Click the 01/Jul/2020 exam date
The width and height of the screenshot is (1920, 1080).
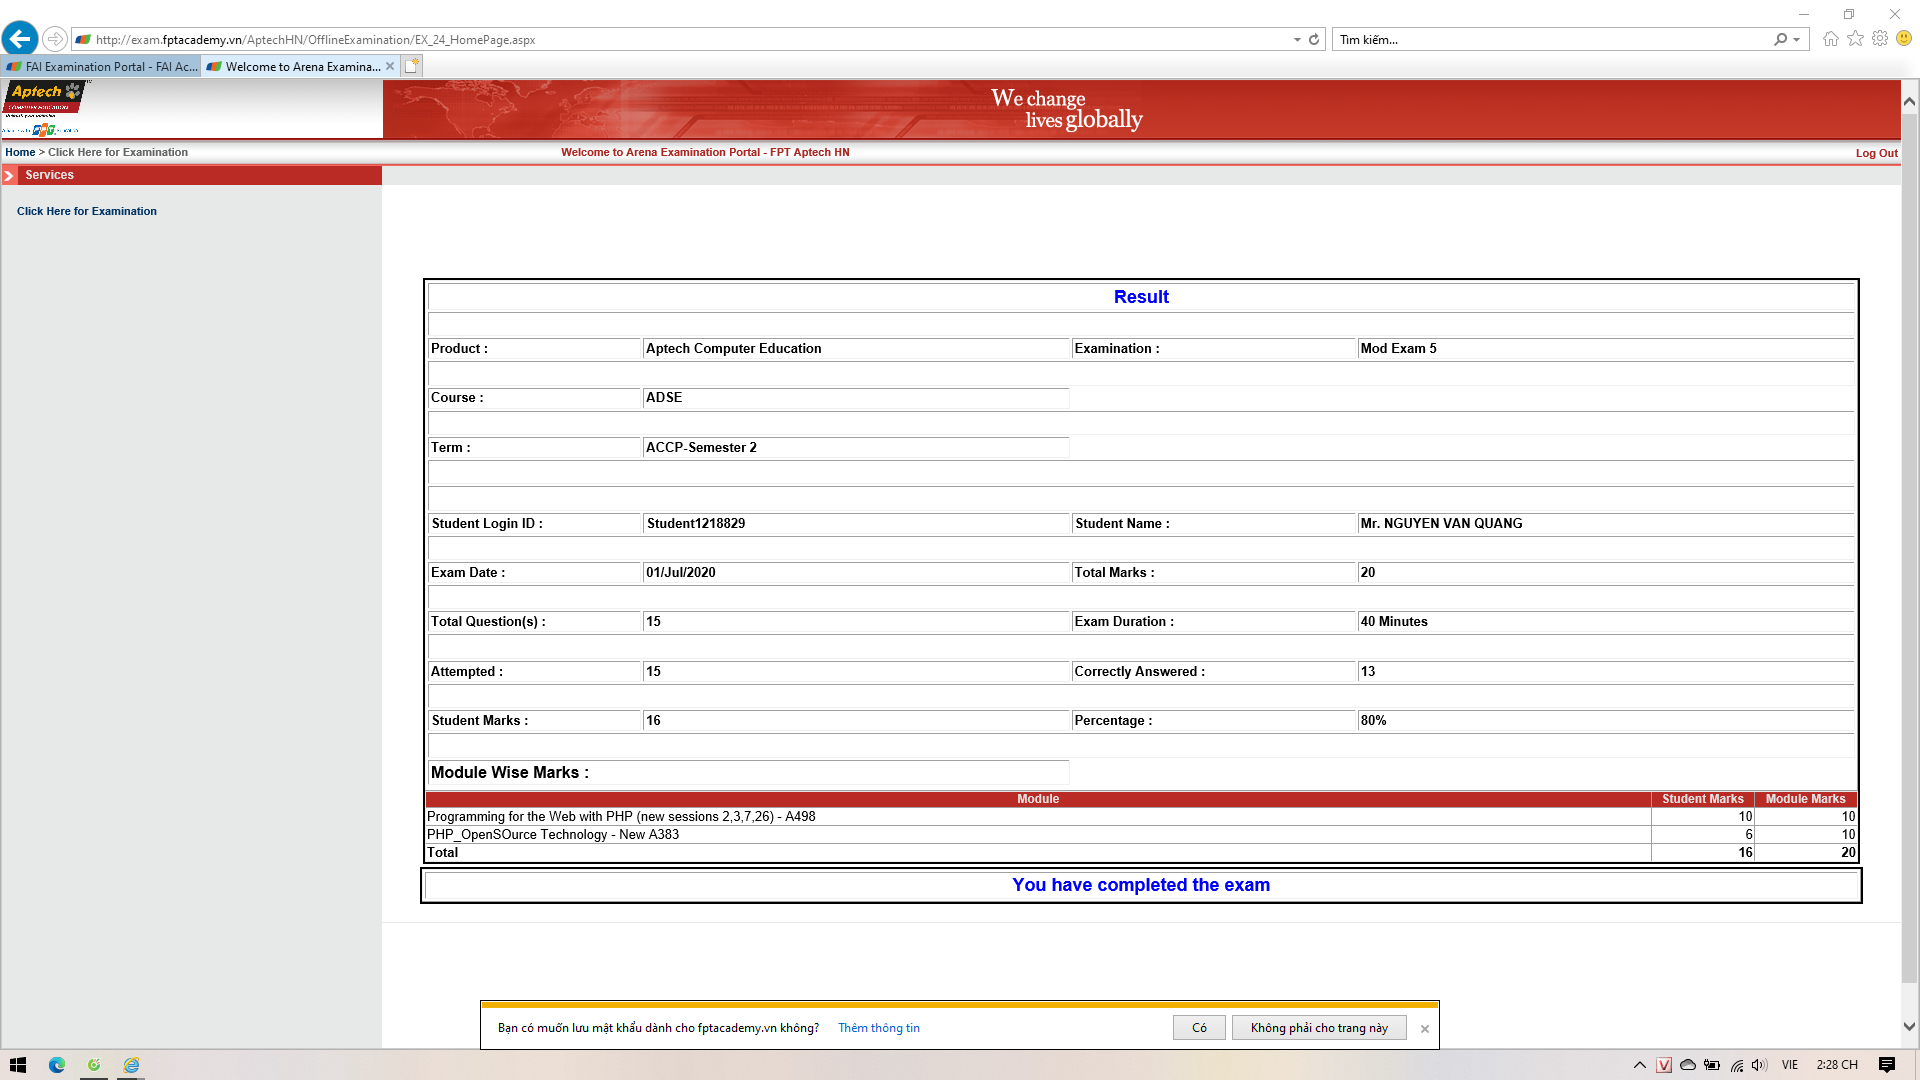tap(681, 573)
